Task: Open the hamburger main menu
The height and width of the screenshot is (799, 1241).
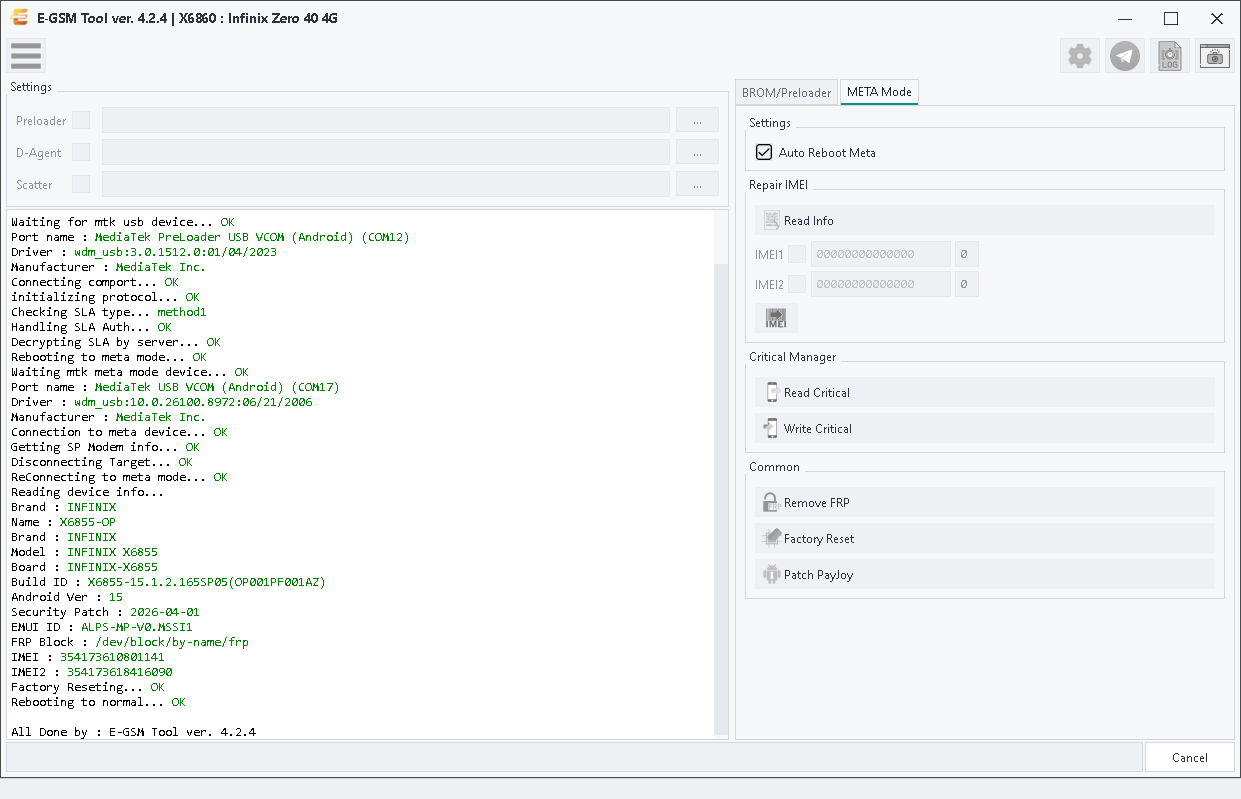Action: click(26, 56)
